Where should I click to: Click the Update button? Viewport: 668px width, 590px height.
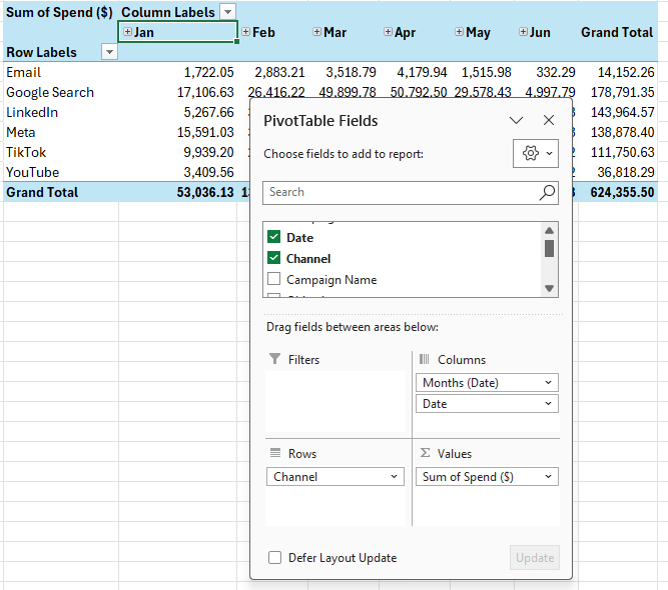(x=535, y=557)
